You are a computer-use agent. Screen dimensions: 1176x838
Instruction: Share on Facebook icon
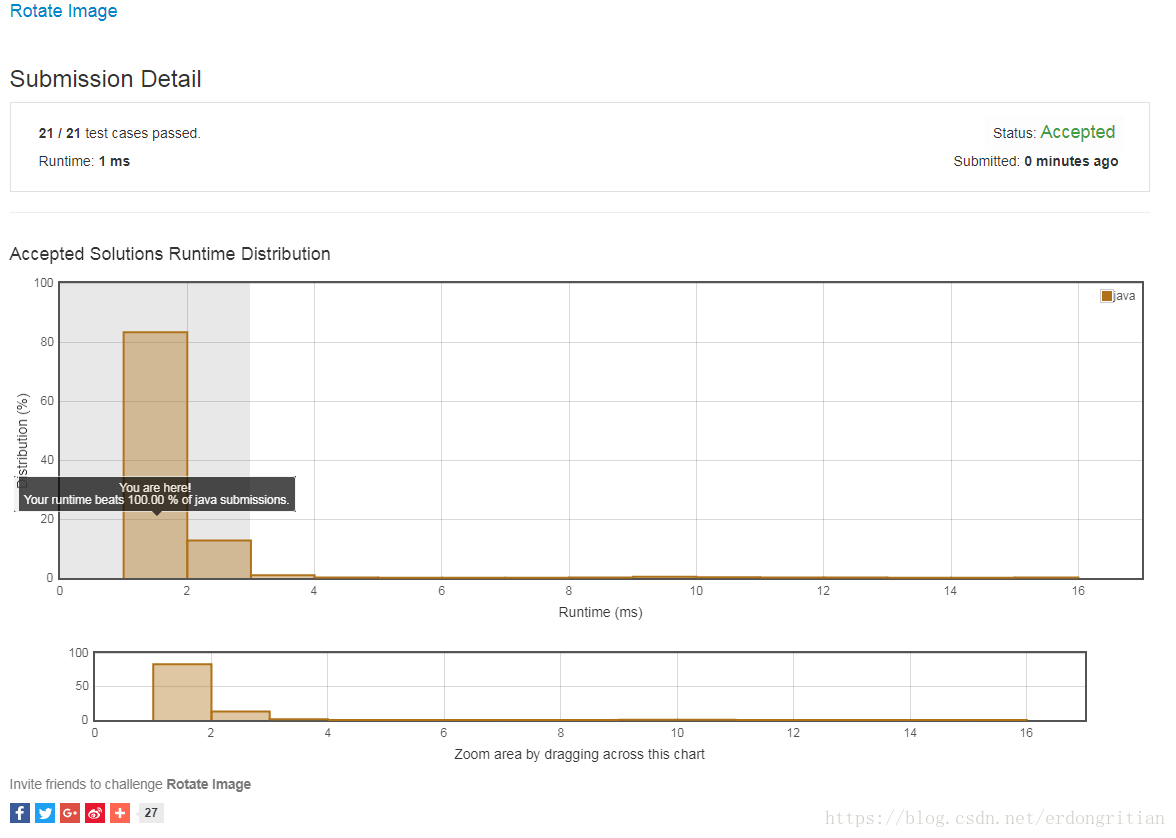click(20, 812)
